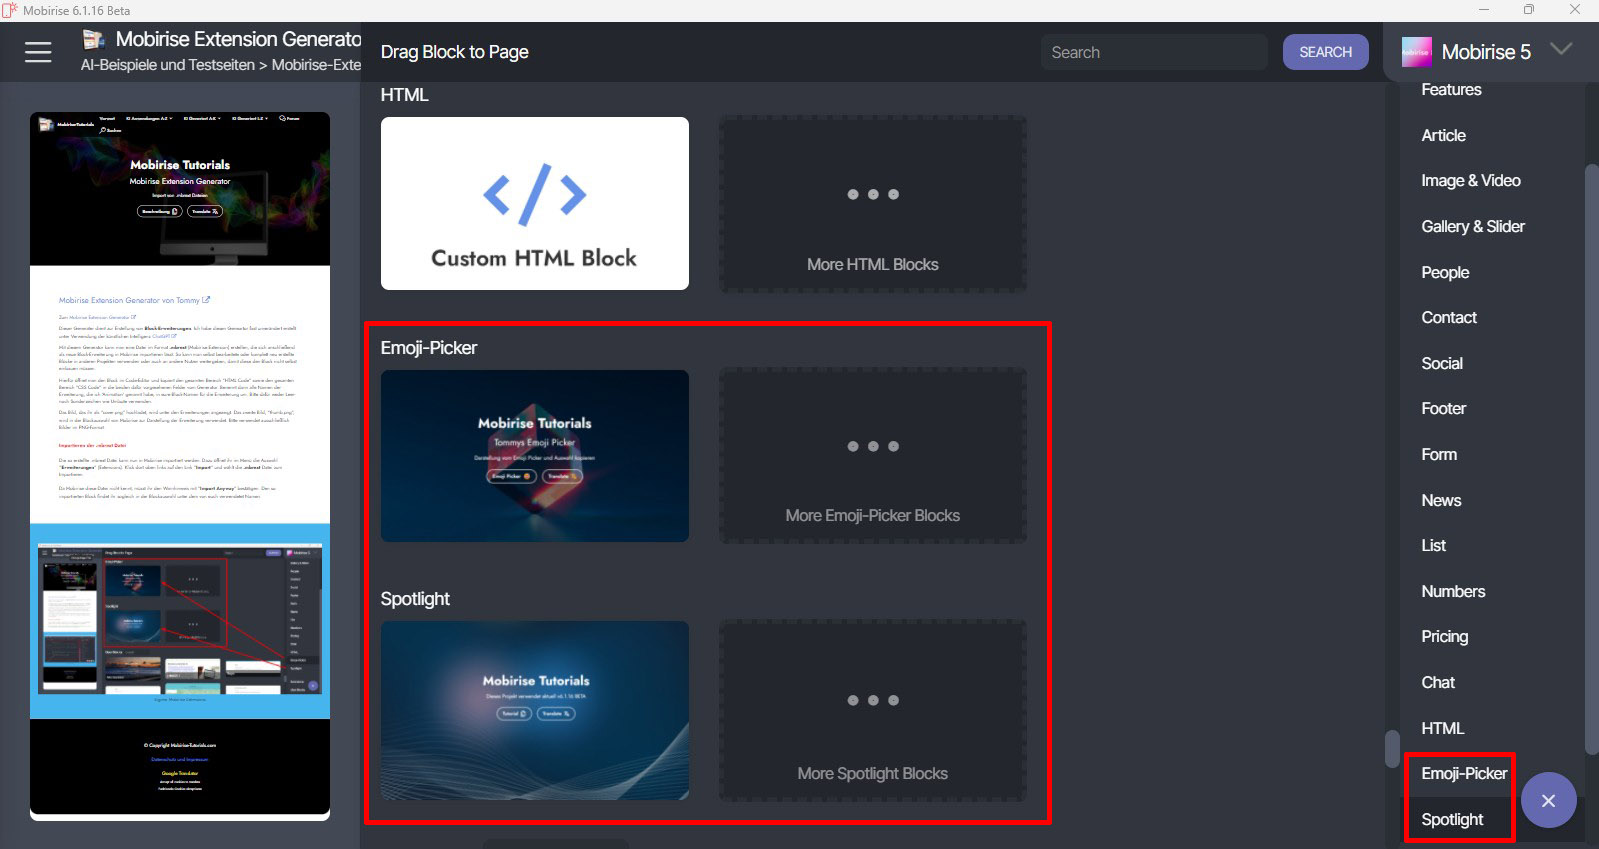Select the Custom HTML Block thumbnail
This screenshot has width=1599, height=849.
(534, 204)
